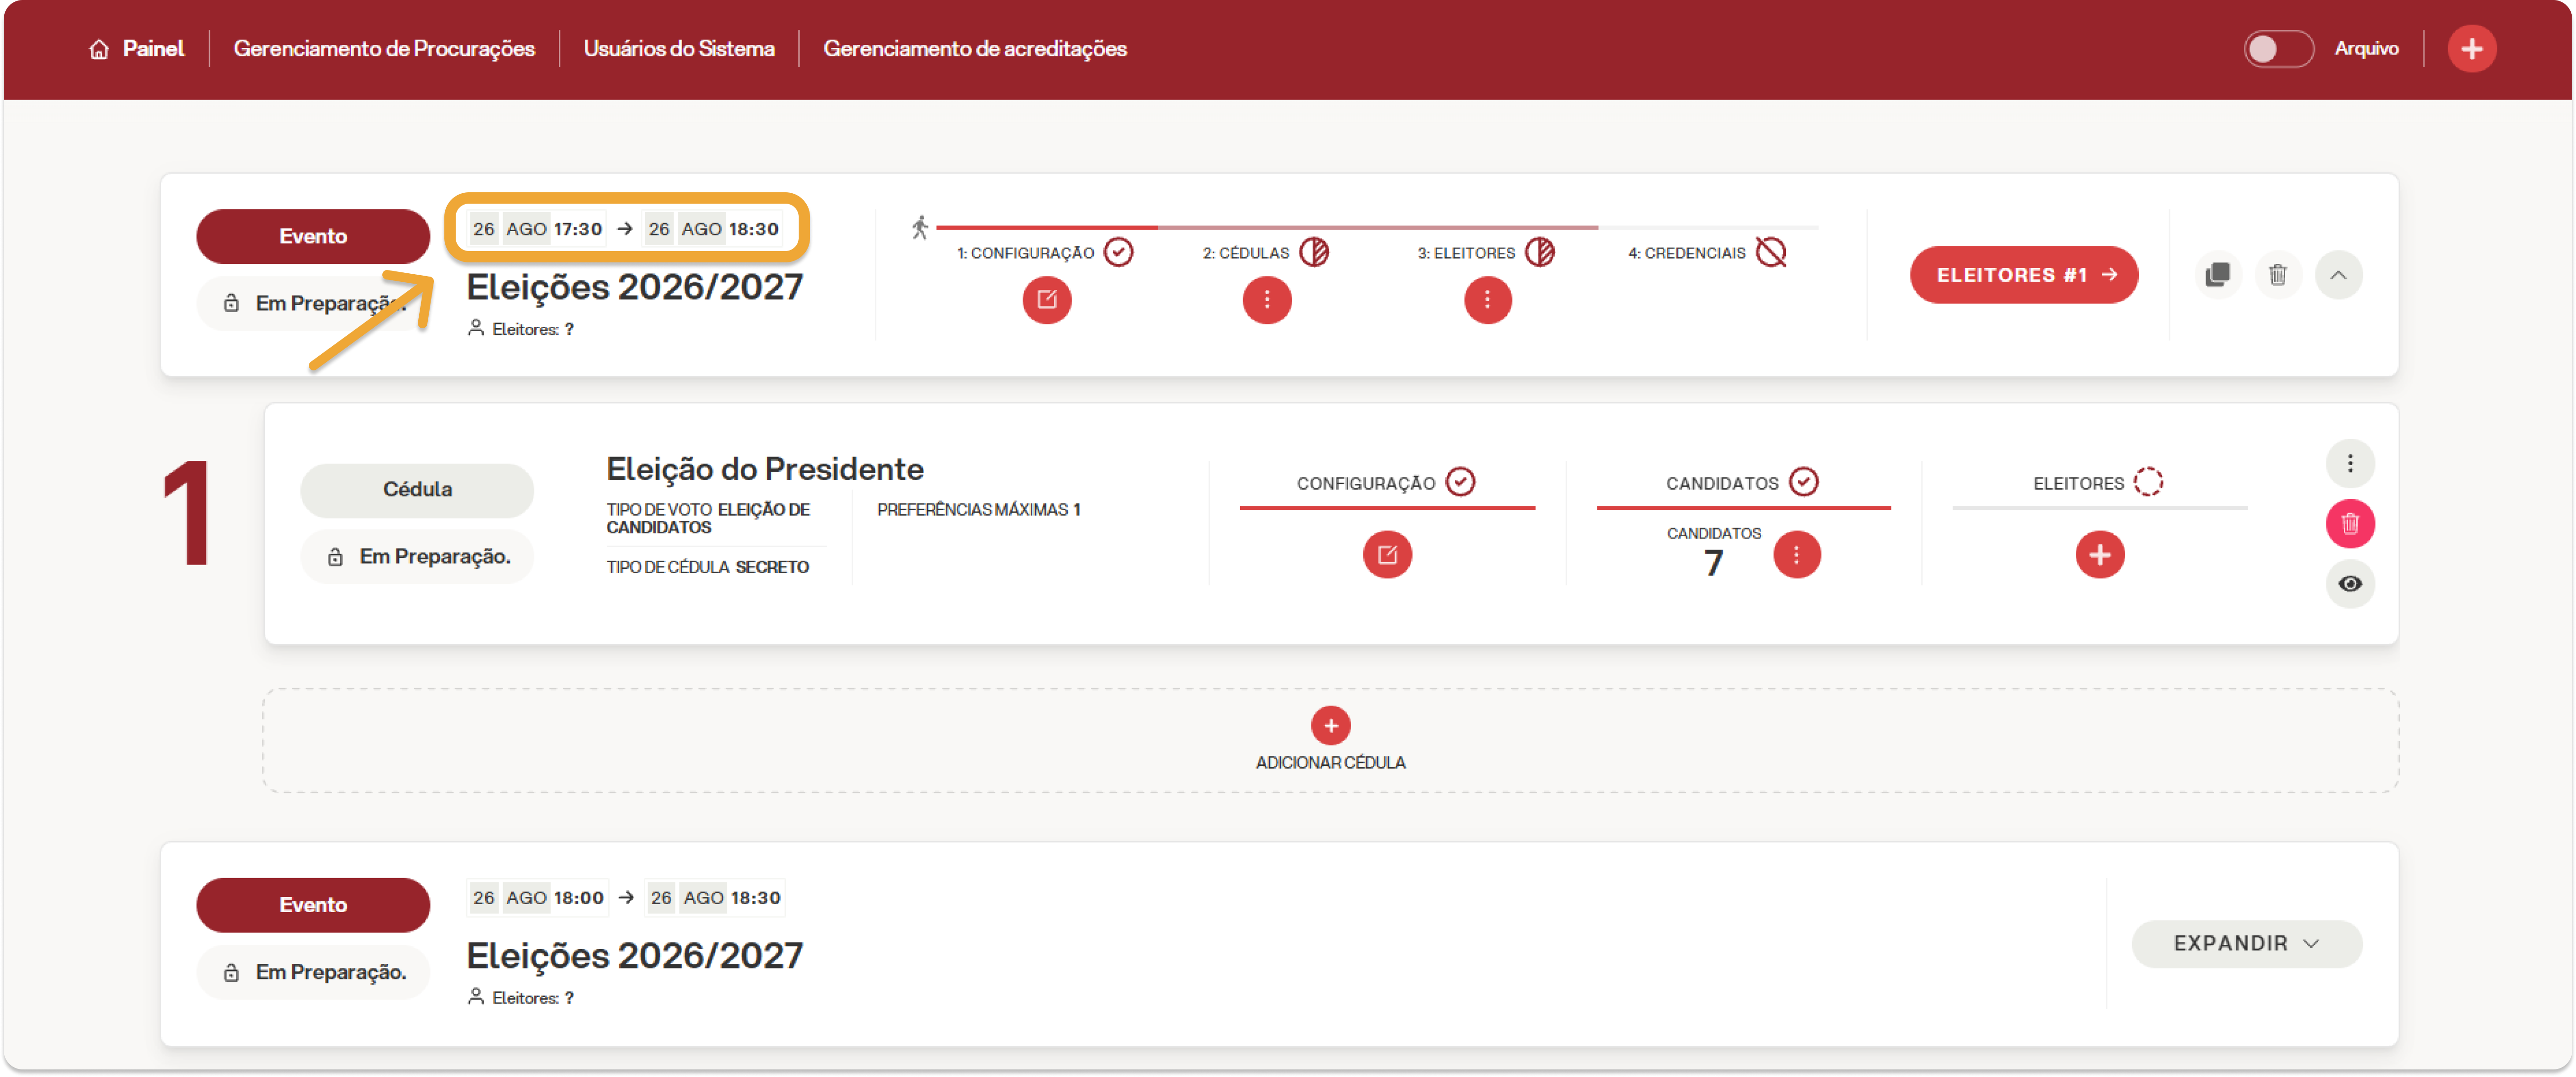
Task: Click the 2: CÉDULAS step label
Action: click(1246, 253)
